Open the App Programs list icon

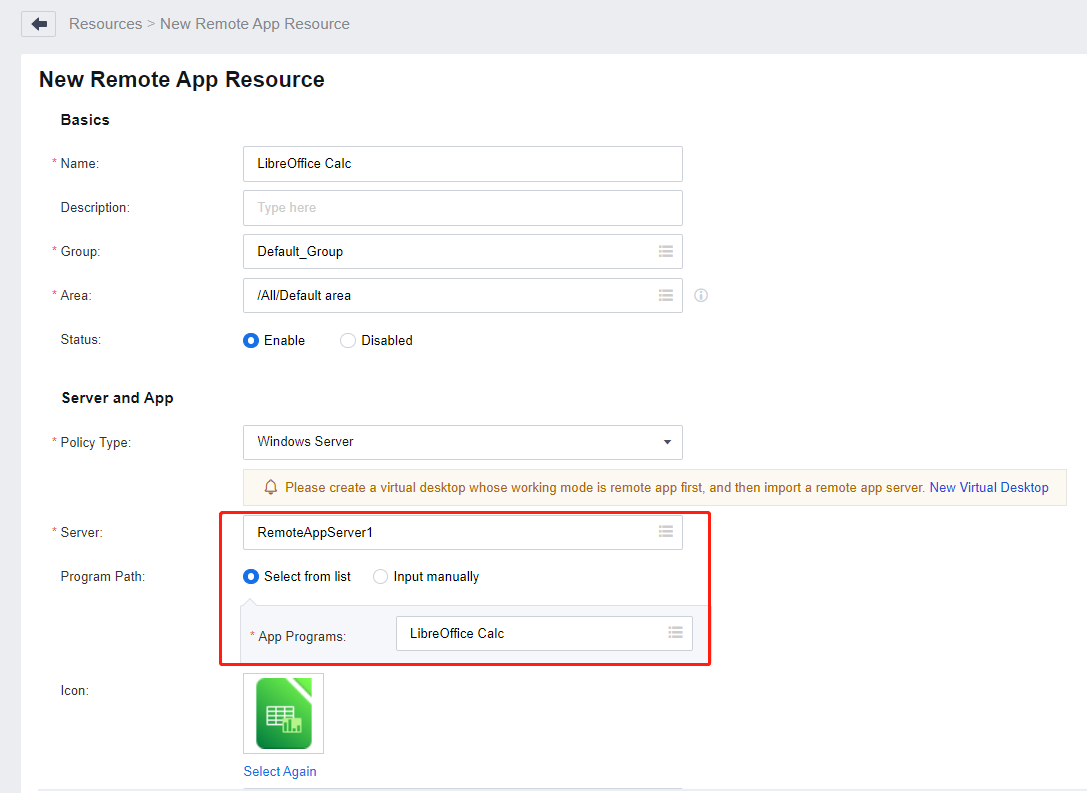click(675, 632)
